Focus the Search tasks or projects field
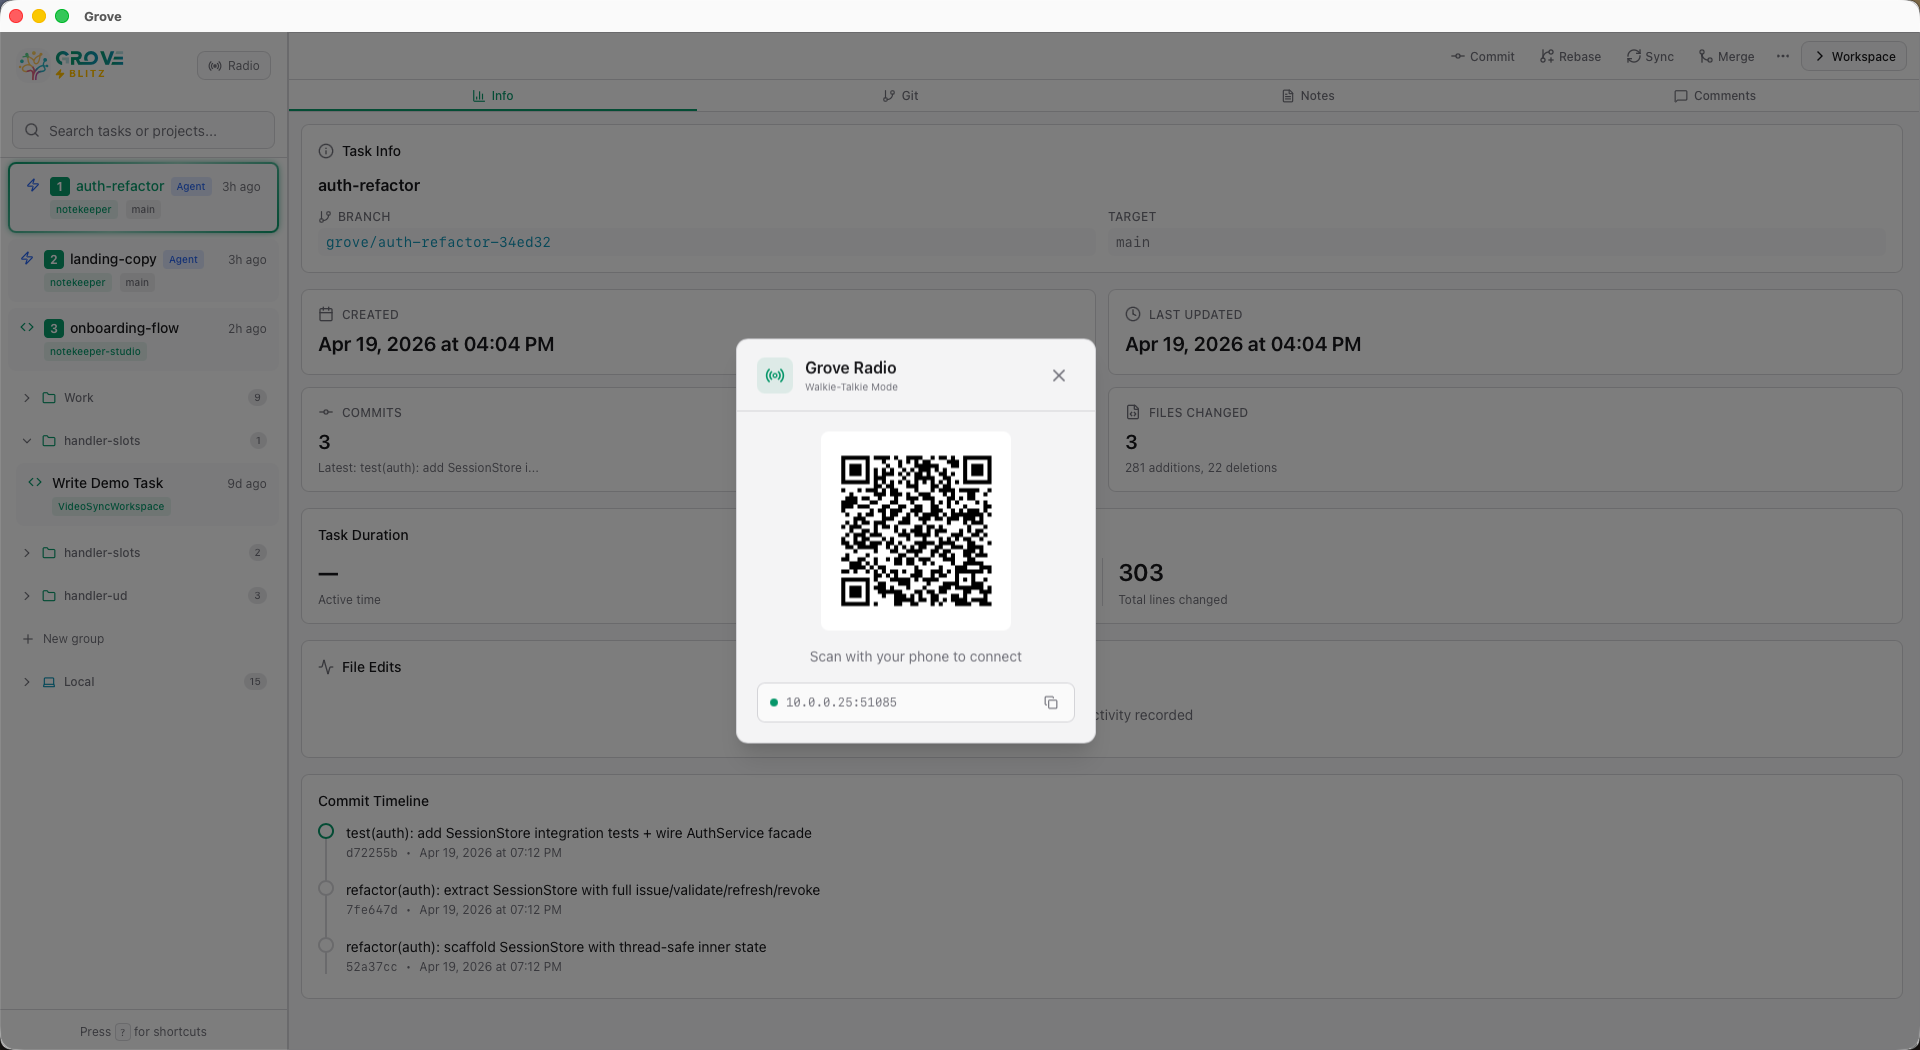The image size is (1920, 1050). coord(143,131)
